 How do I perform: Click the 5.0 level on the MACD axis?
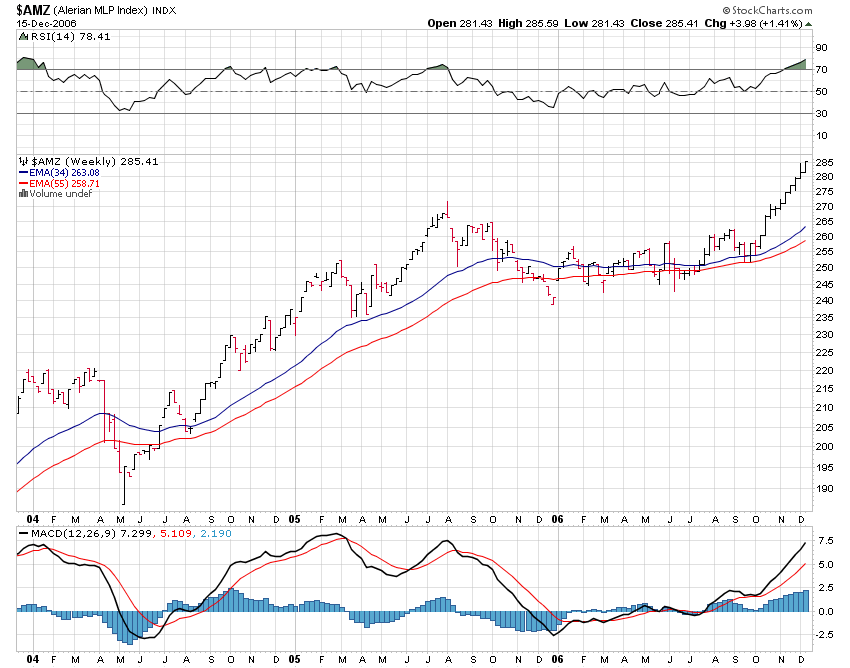coord(826,564)
